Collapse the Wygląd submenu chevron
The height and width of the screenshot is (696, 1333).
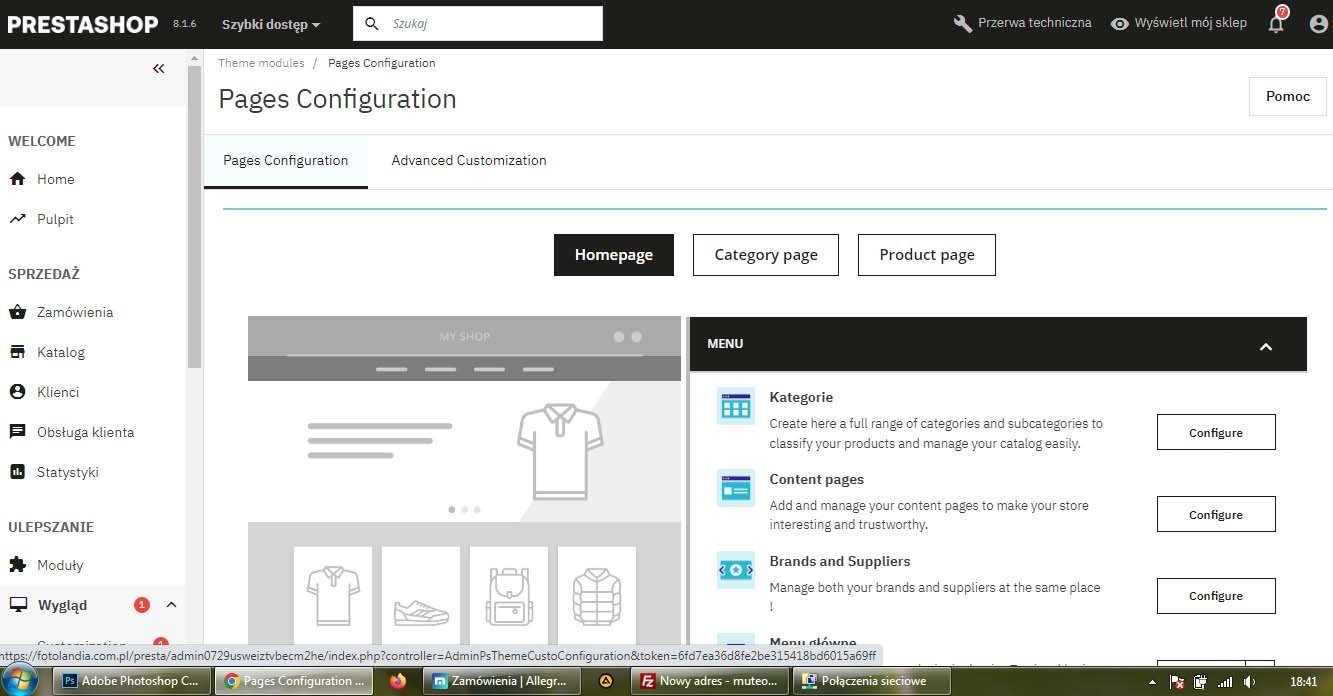point(171,605)
